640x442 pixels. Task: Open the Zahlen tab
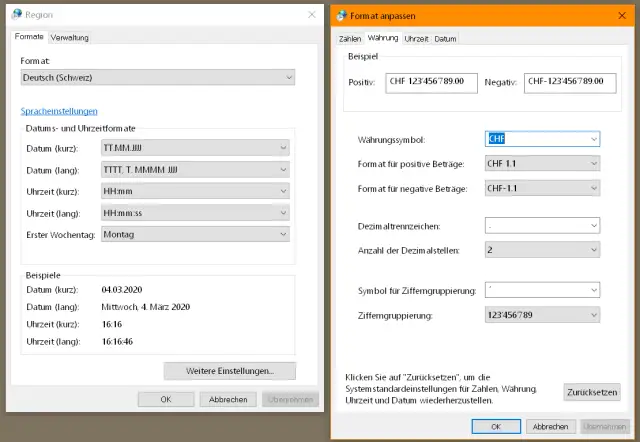[x=350, y=39]
